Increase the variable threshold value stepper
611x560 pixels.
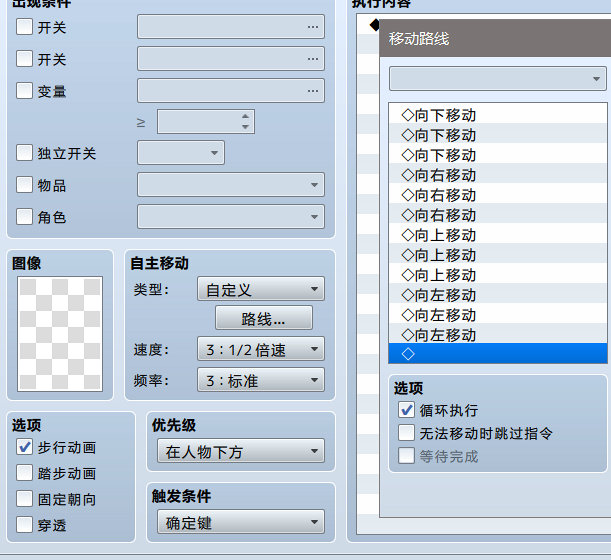point(245,116)
